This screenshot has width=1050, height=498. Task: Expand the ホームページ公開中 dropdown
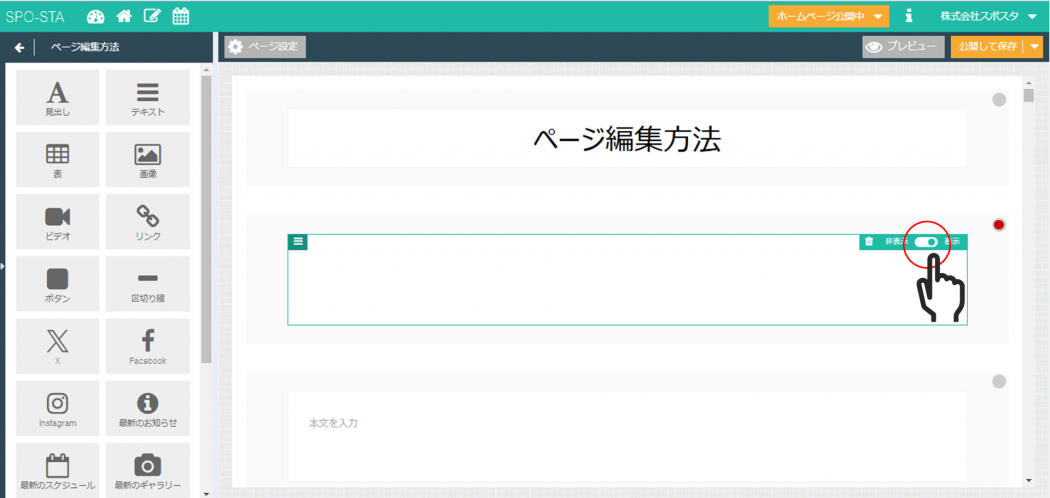click(x=828, y=16)
